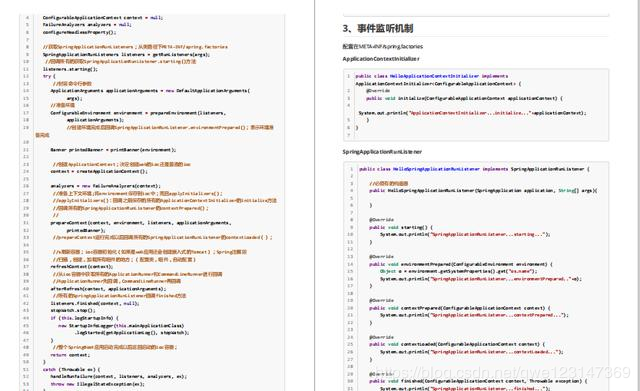This screenshot has width=640, height=391.
Task: Click the line "SpringApplicationRunListeners listeners = getRunListeners(args);"
Action: 126,54
